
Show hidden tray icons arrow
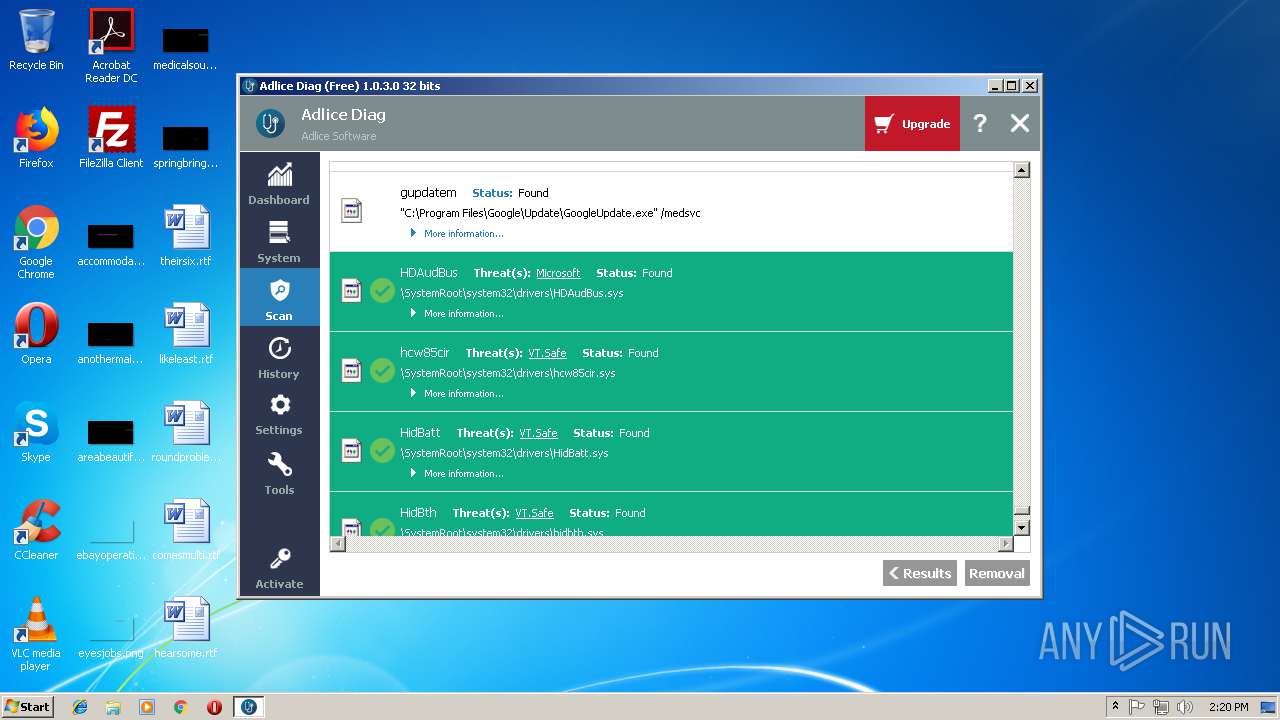click(x=1115, y=707)
